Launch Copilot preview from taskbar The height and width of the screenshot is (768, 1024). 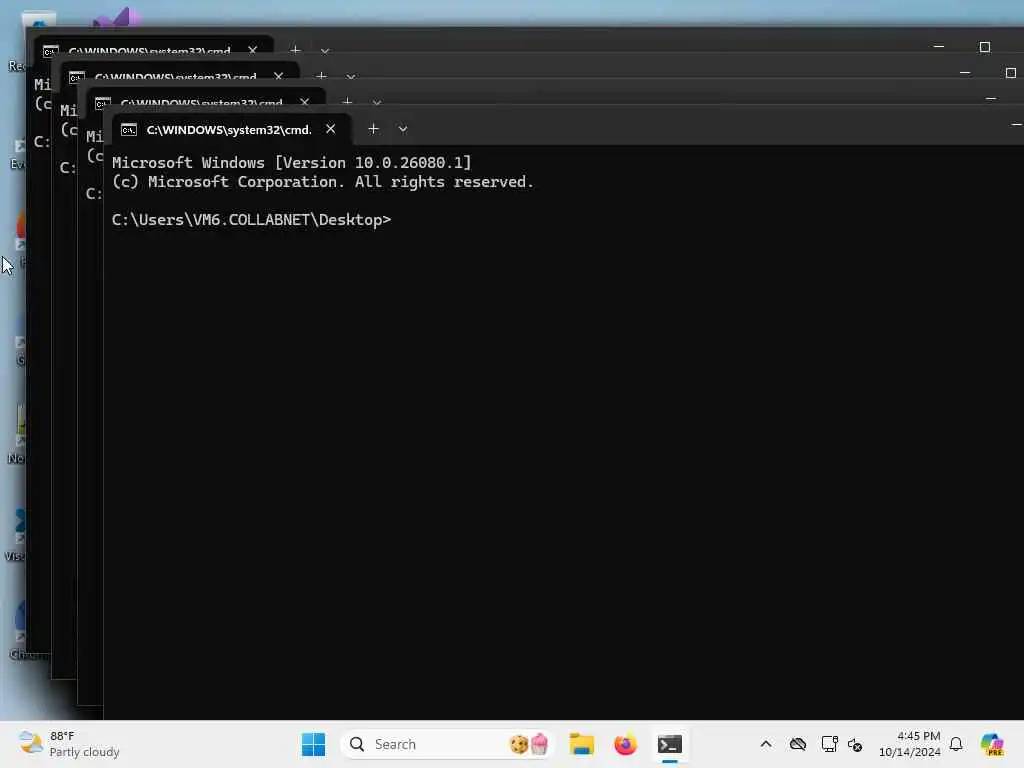992,744
